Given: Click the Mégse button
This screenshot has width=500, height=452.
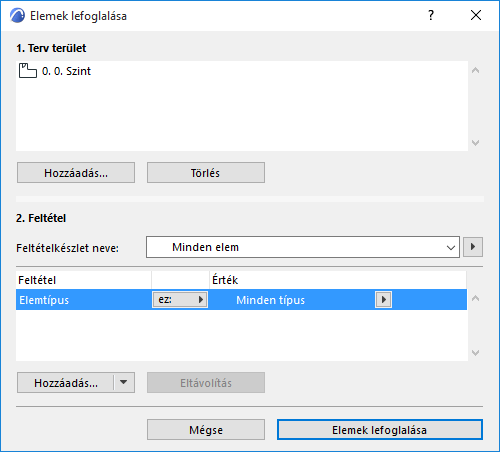Looking at the screenshot, I should click(206, 430).
